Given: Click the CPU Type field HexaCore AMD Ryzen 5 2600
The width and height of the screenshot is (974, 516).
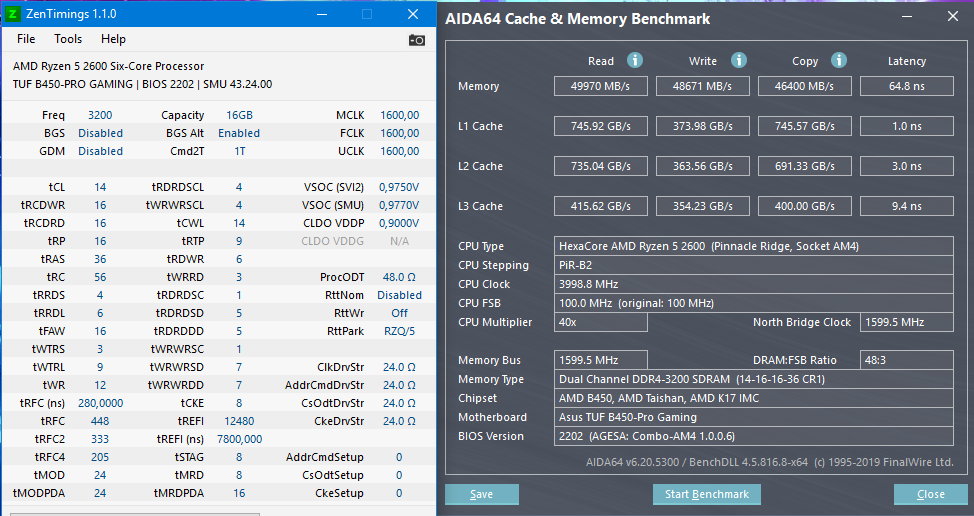Looking at the screenshot, I should pyautogui.click(x=753, y=247).
